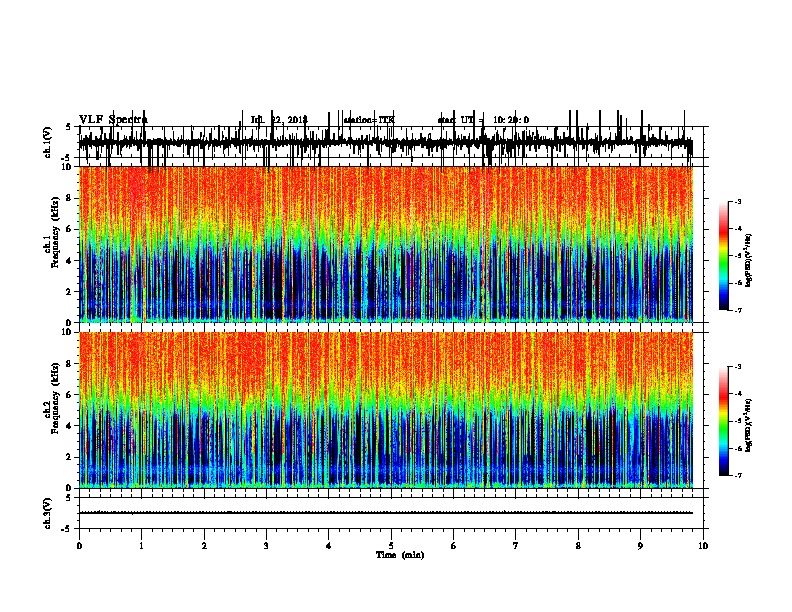
Task: Click the time axis tick label "8"
Action: 578,545
